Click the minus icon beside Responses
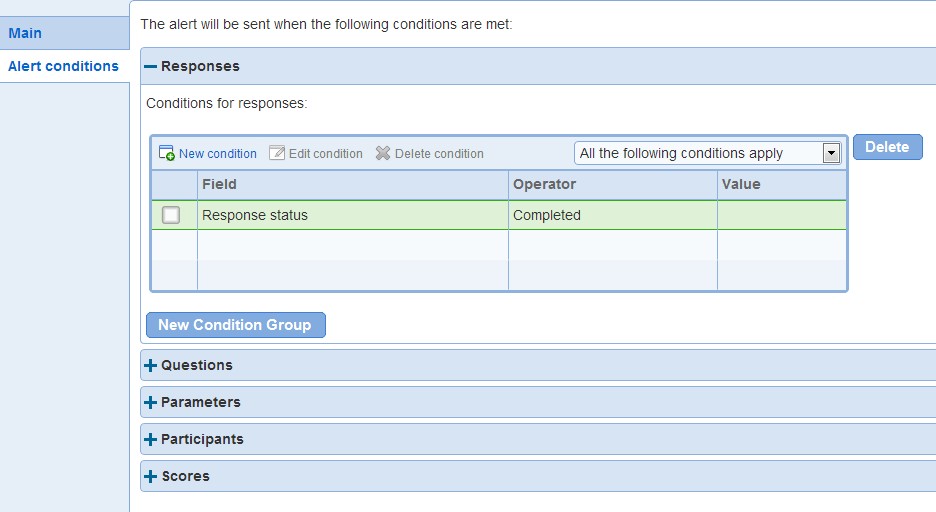The image size is (936, 512). [150, 66]
